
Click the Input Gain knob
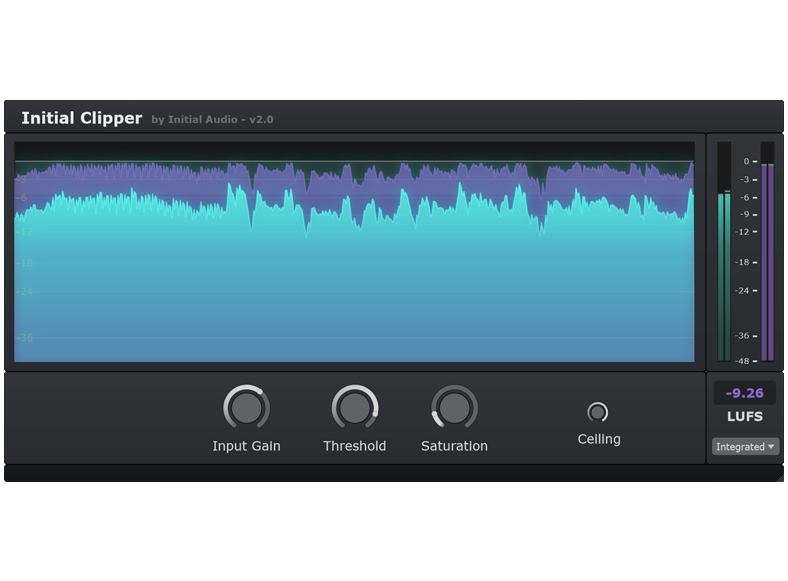point(246,408)
